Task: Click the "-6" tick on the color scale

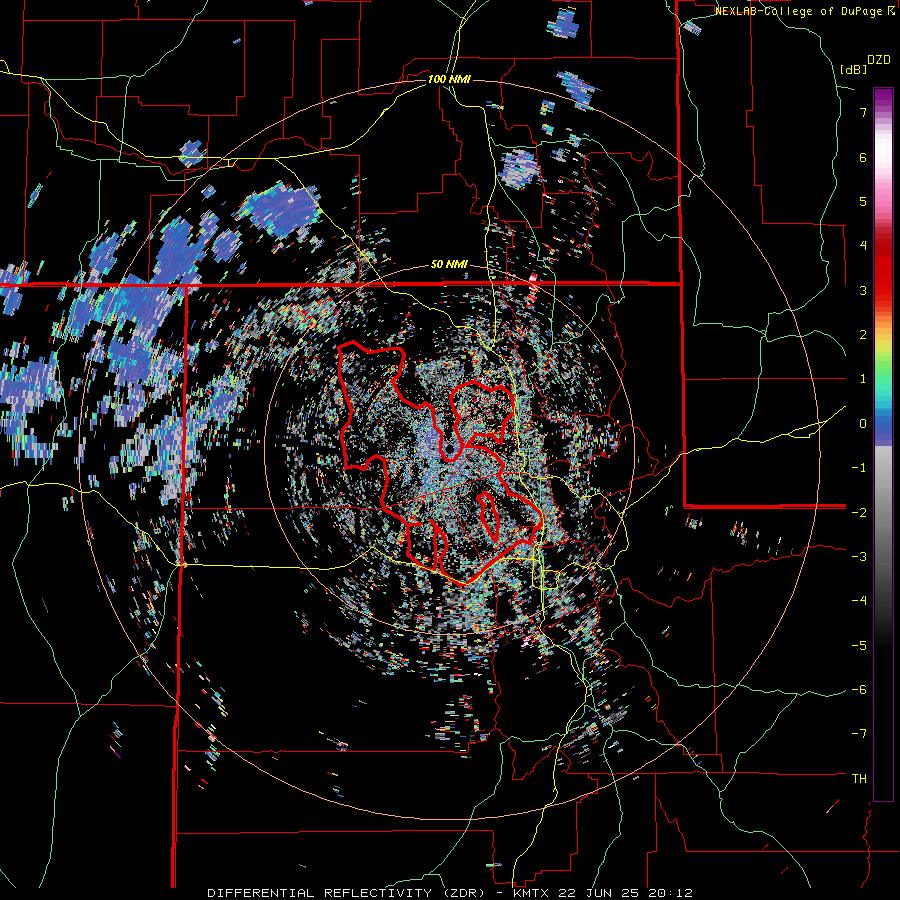Action: (x=859, y=690)
